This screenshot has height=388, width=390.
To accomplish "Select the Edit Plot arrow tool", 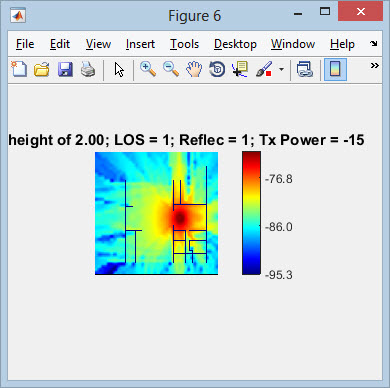I will coord(119,70).
